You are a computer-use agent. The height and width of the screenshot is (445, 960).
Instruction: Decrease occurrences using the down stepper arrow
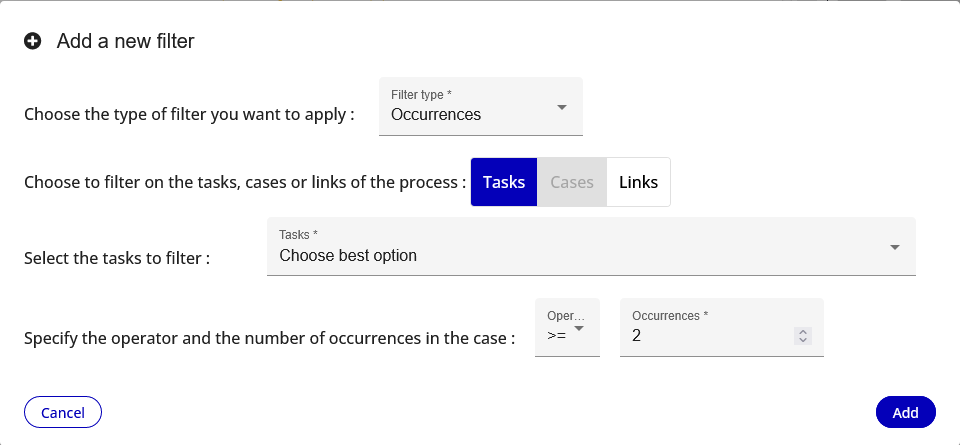point(803,340)
